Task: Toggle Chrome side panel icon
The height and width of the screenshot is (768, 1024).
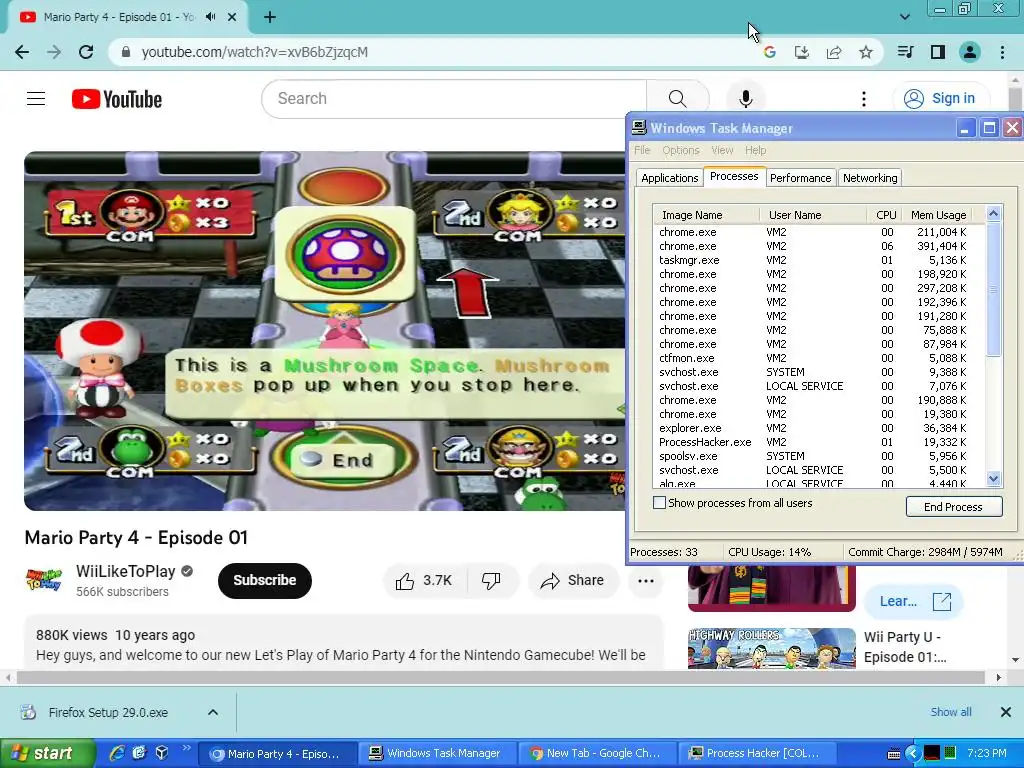Action: tap(938, 52)
